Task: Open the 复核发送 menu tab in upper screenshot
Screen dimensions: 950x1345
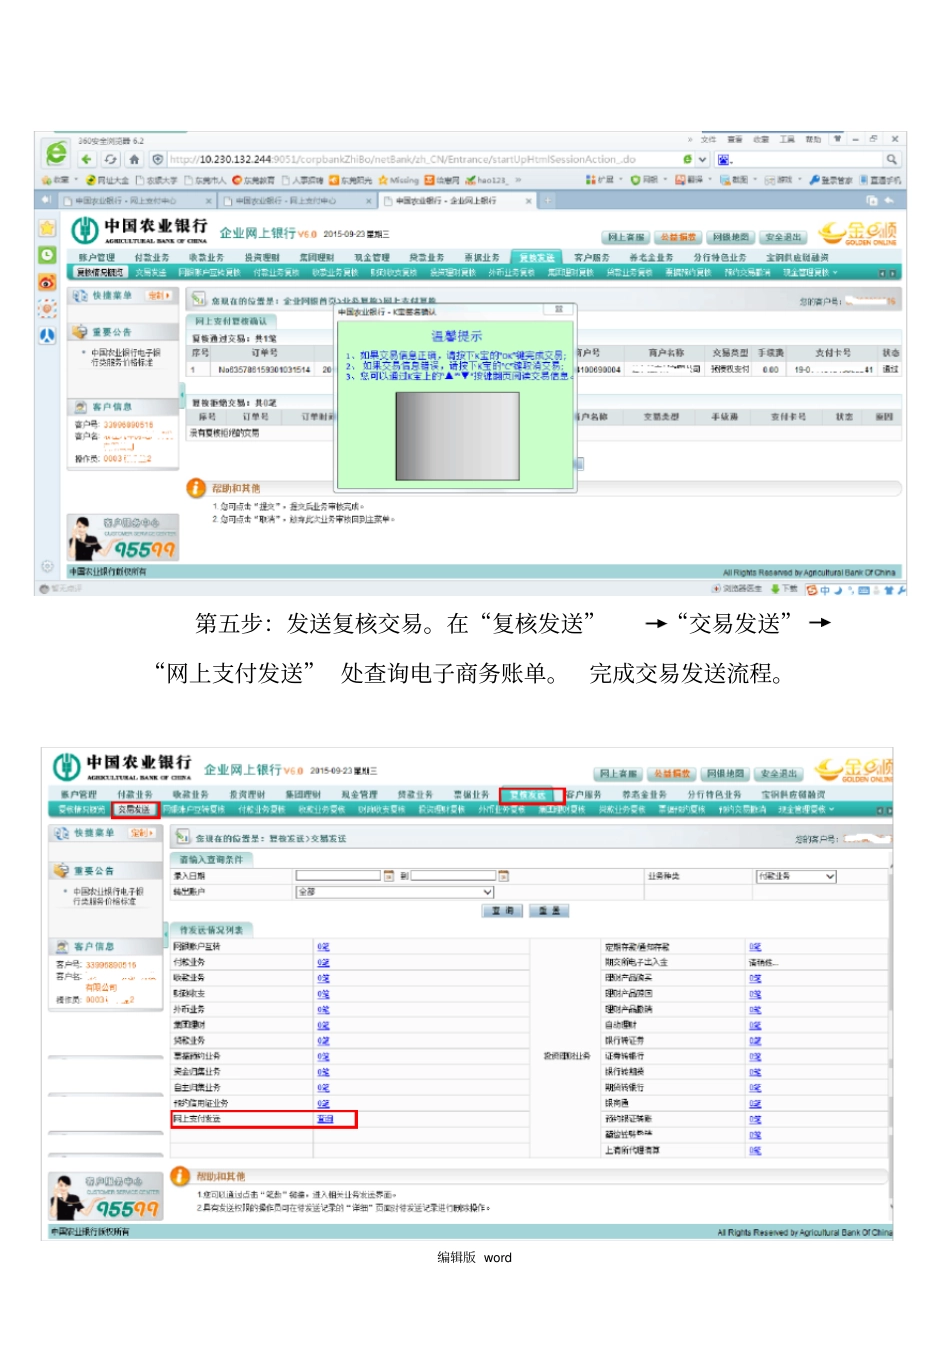Action: 537,258
